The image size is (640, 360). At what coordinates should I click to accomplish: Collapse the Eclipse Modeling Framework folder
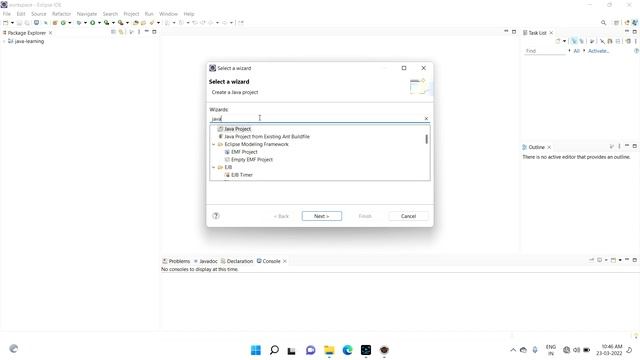point(213,144)
